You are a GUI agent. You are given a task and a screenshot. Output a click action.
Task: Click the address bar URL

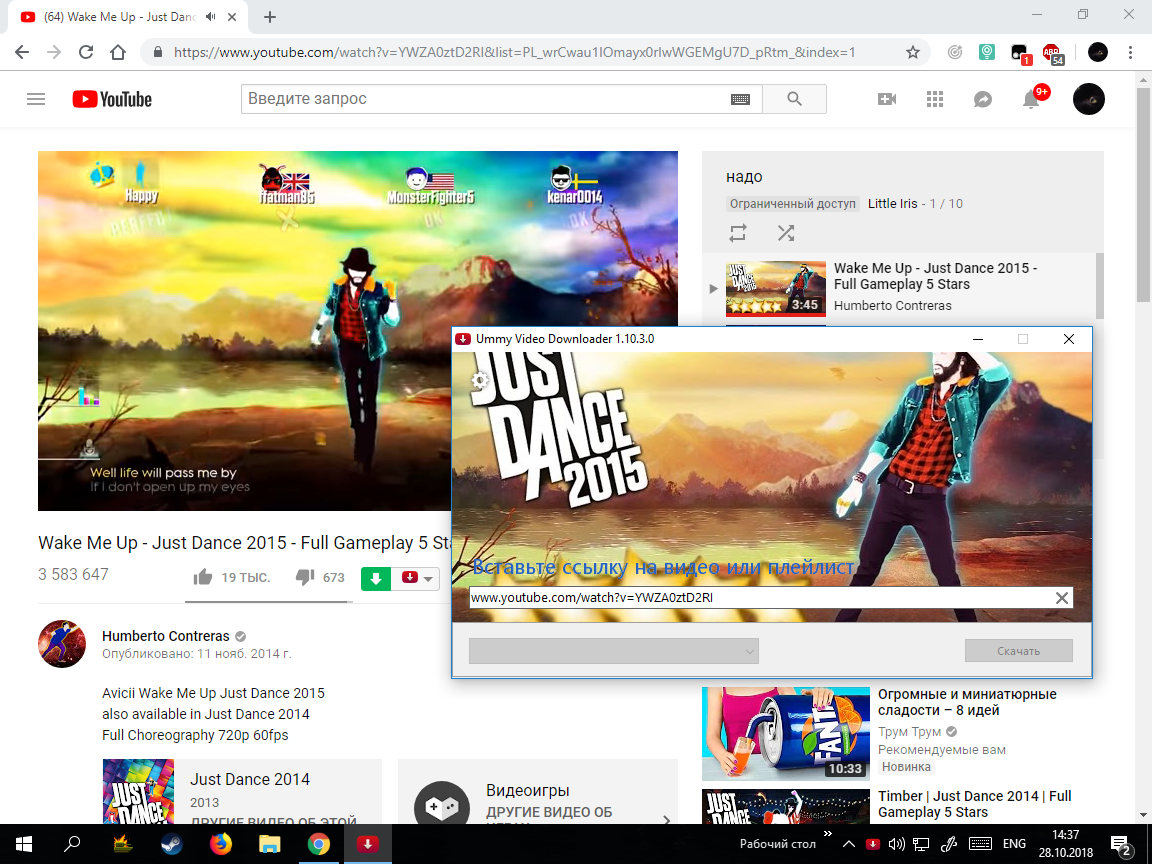514,52
